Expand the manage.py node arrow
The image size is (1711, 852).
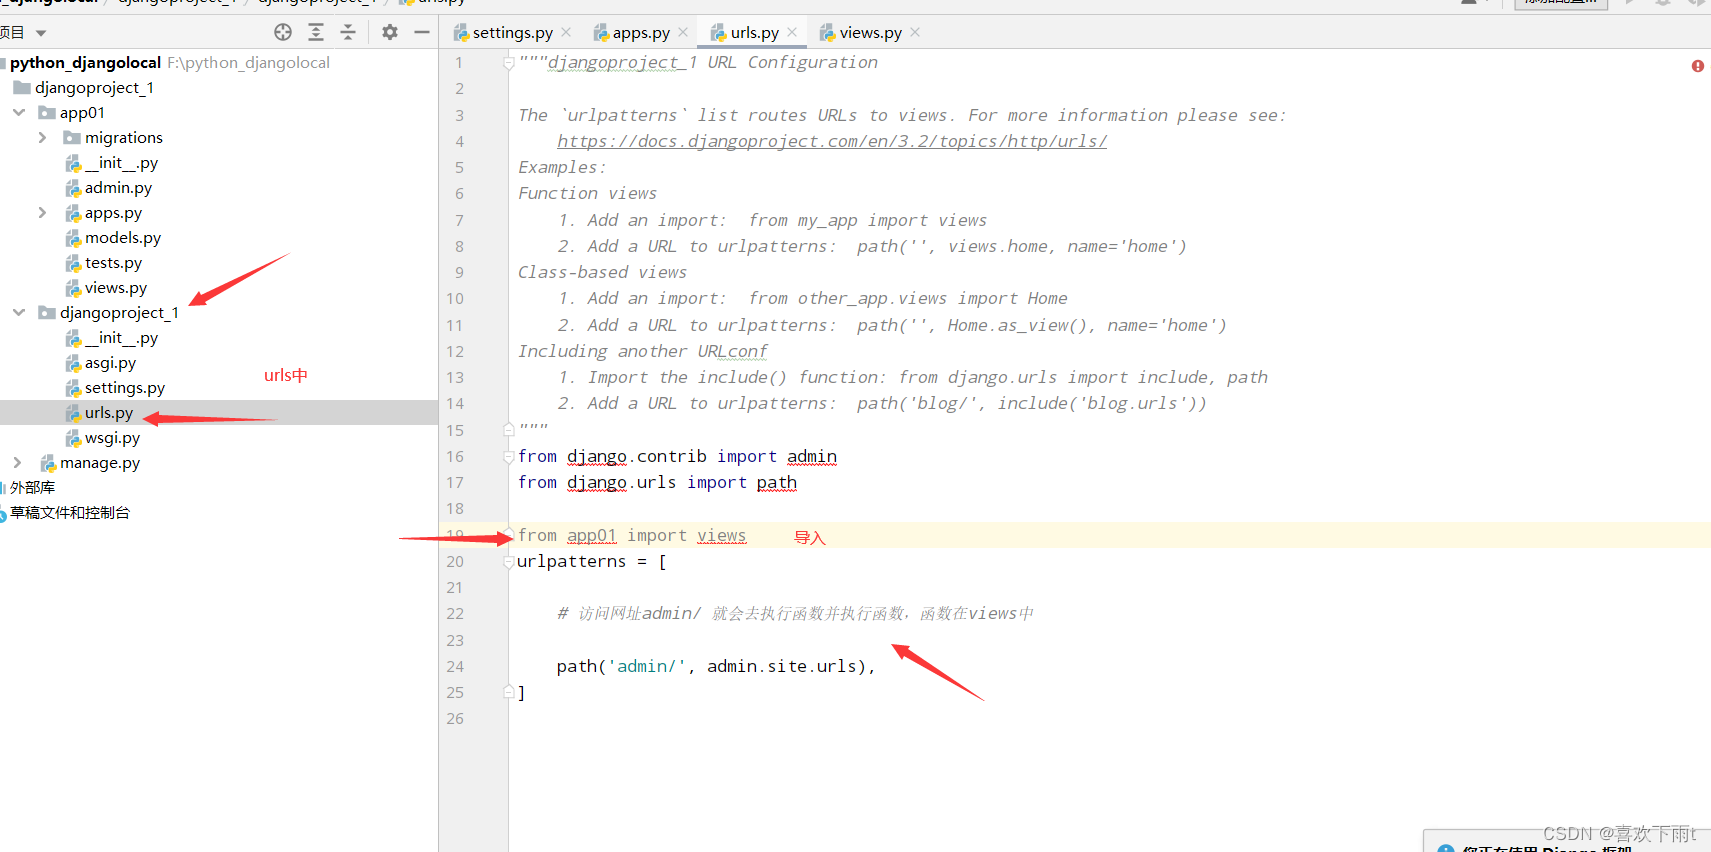[x=17, y=462]
